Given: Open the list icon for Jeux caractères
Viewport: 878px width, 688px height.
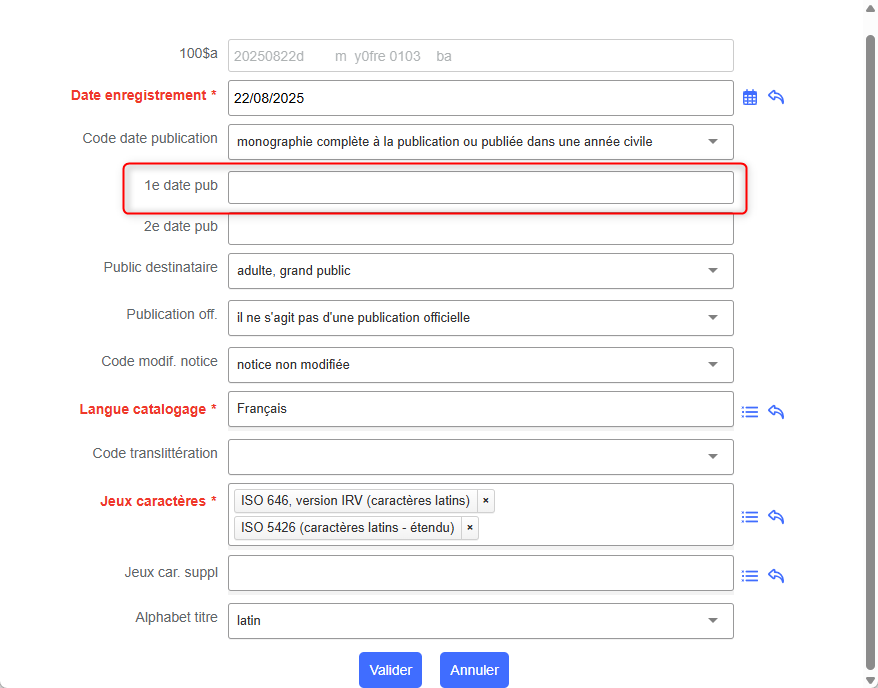Looking at the screenshot, I should pos(750,517).
